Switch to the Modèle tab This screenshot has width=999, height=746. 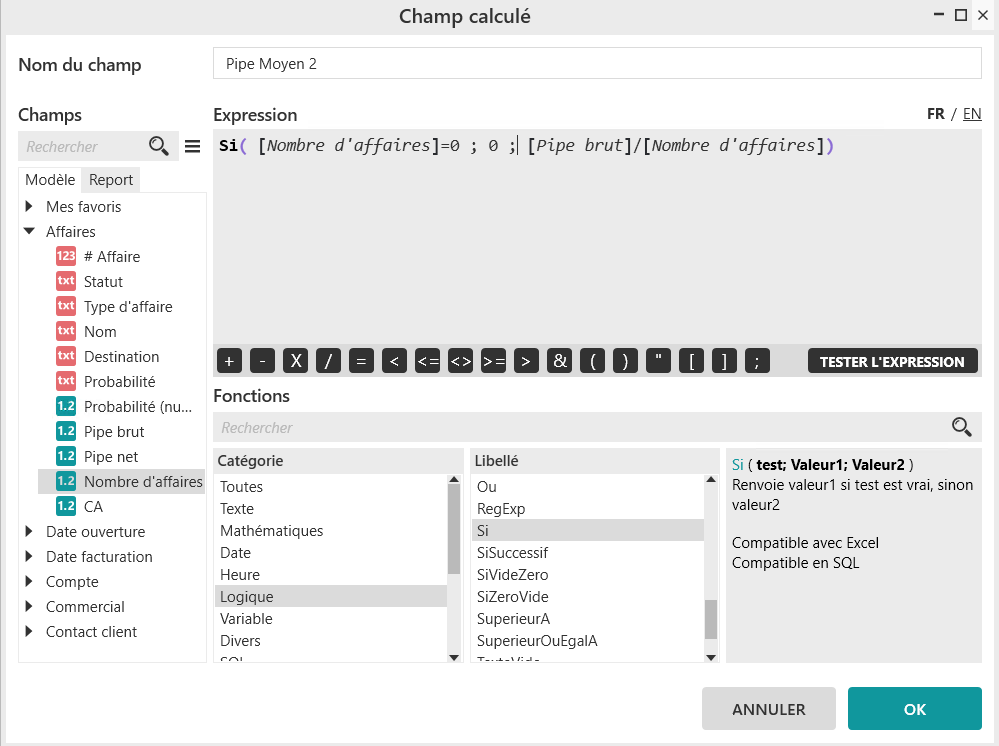[x=50, y=180]
